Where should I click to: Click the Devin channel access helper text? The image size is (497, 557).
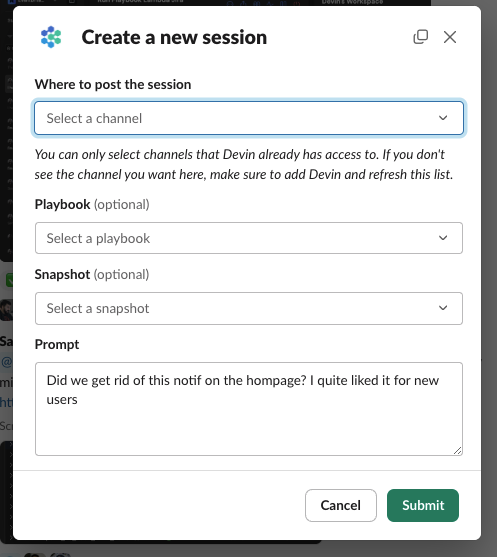click(x=244, y=164)
